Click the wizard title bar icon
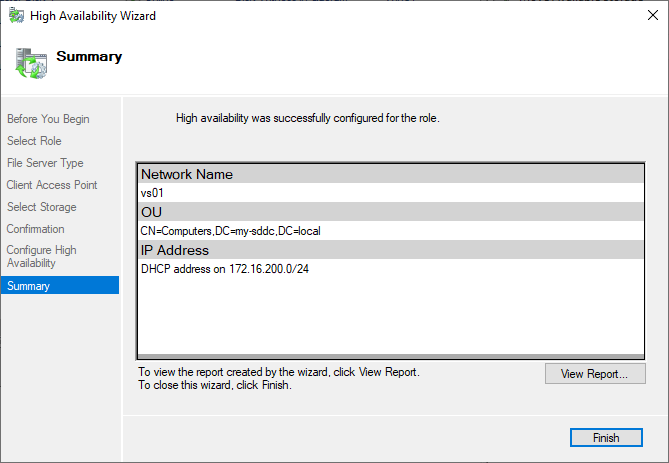 (16, 16)
